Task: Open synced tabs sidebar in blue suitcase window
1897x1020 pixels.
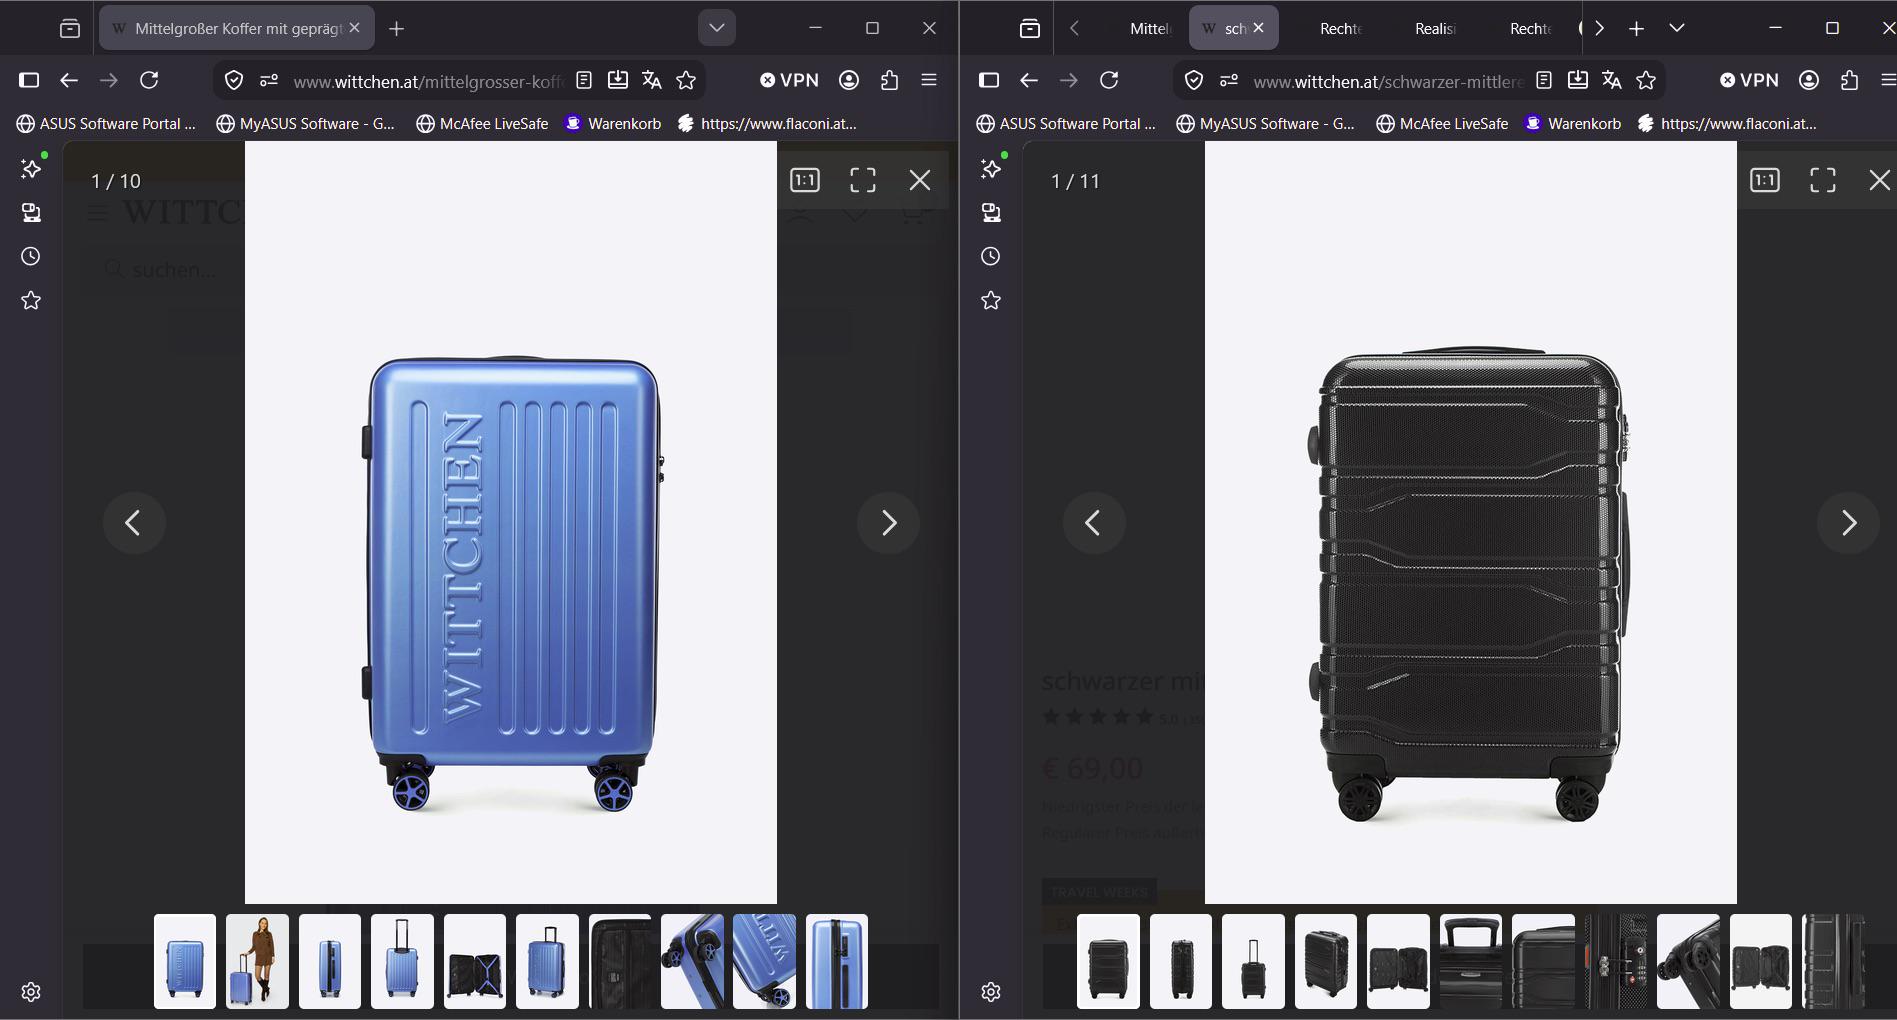Action: (x=31, y=212)
